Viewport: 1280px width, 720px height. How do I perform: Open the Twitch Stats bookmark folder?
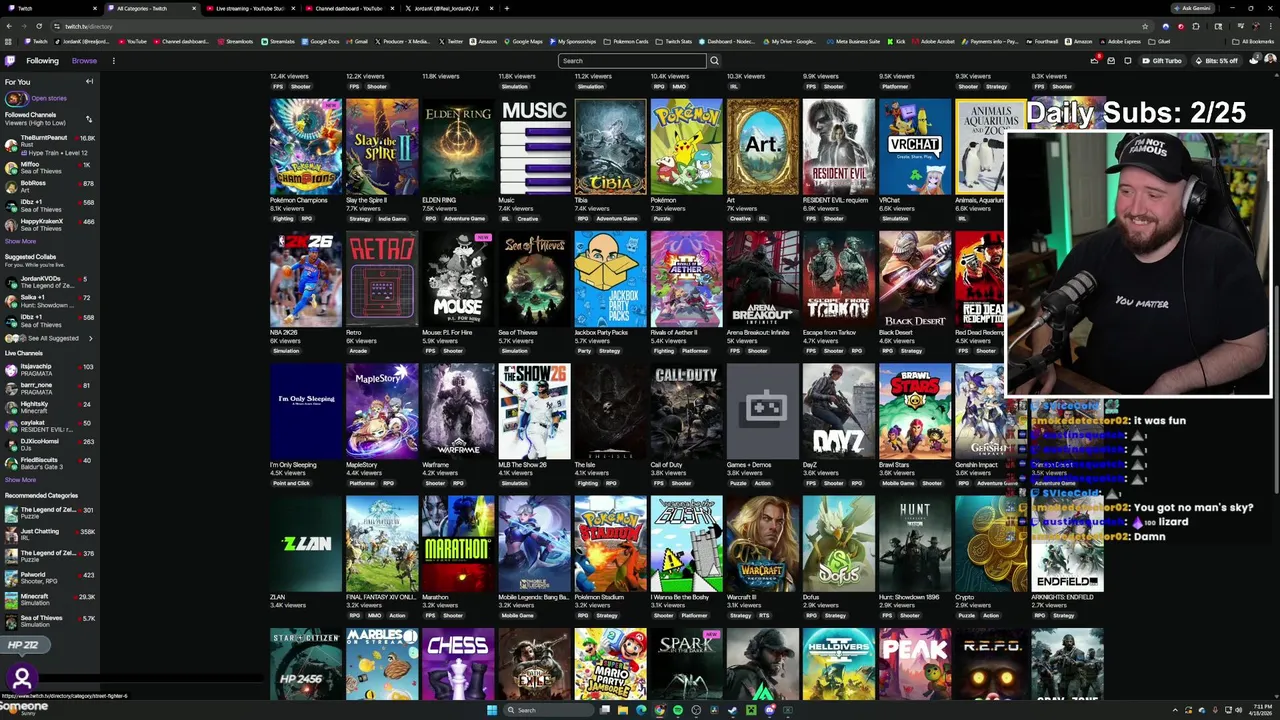click(674, 42)
